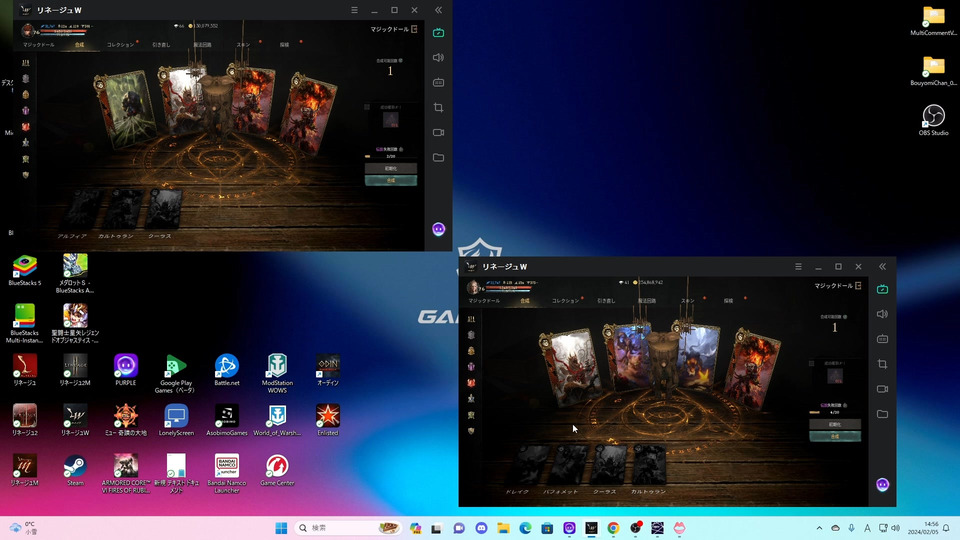Open Google Chrome from the taskbar
960x540 pixels.
pyautogui.click(x=613, y=528)
